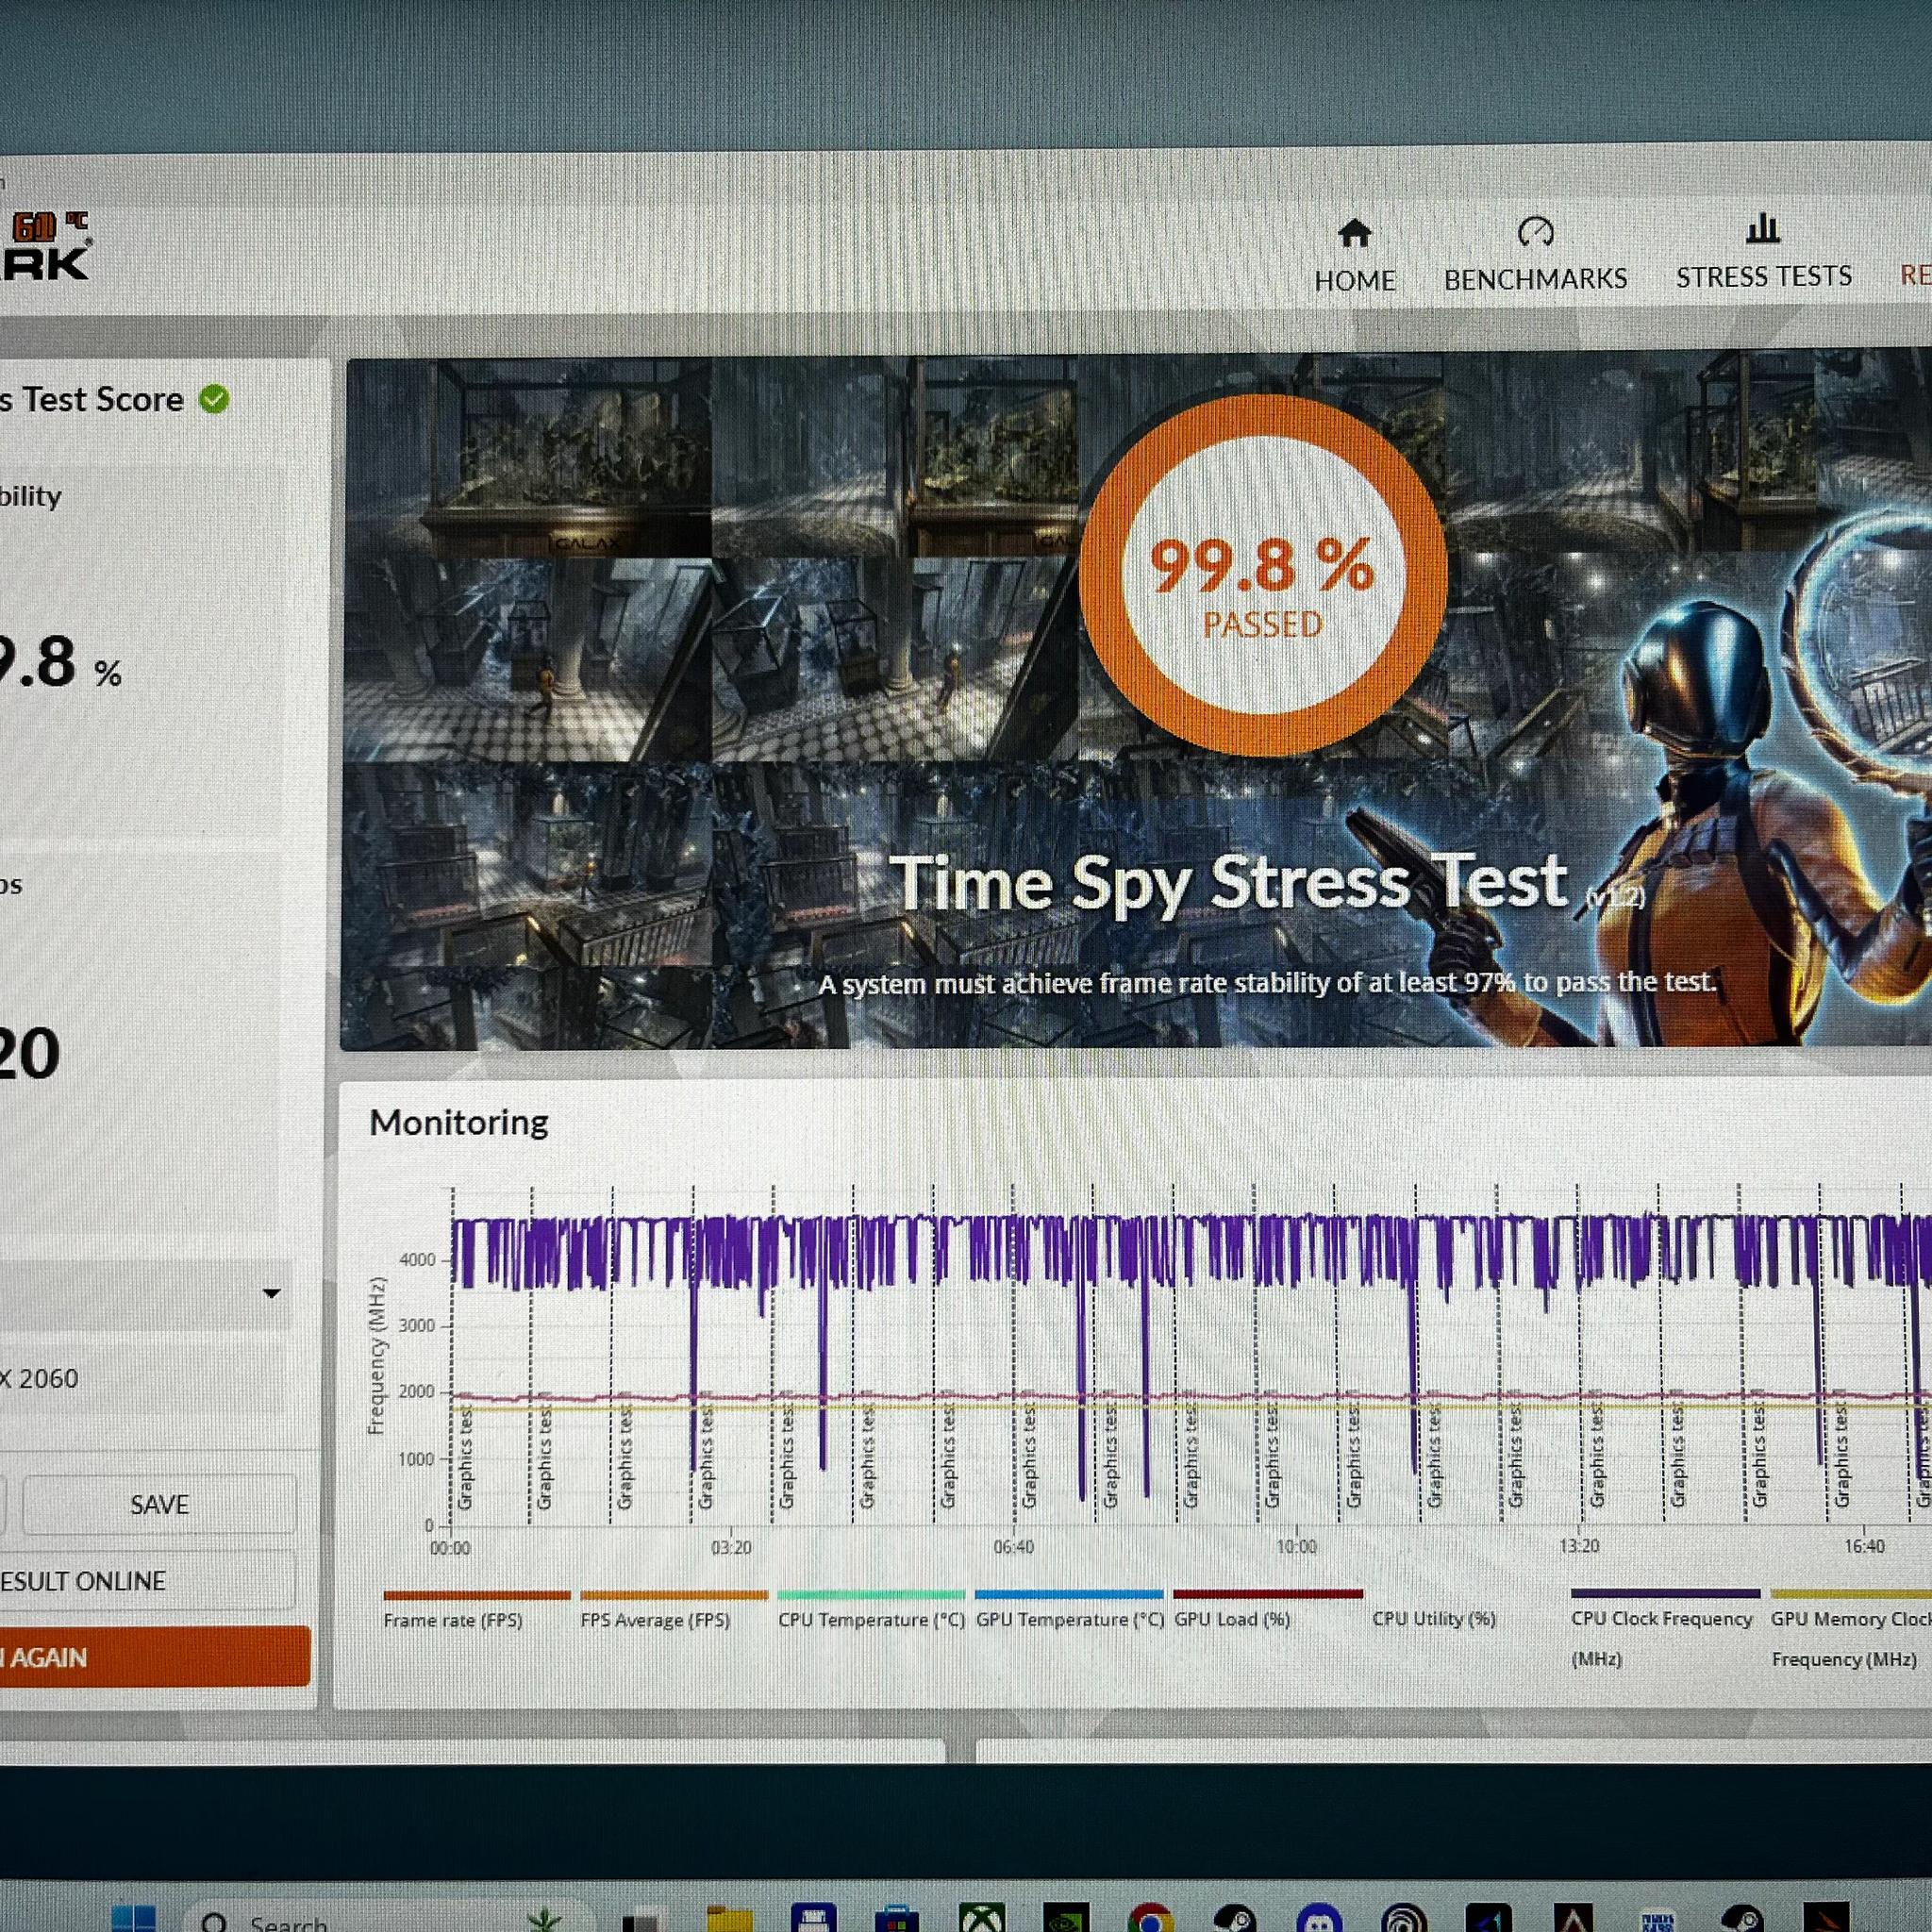
Task: Open the BENCHMARKS section
Action: 1535,255
